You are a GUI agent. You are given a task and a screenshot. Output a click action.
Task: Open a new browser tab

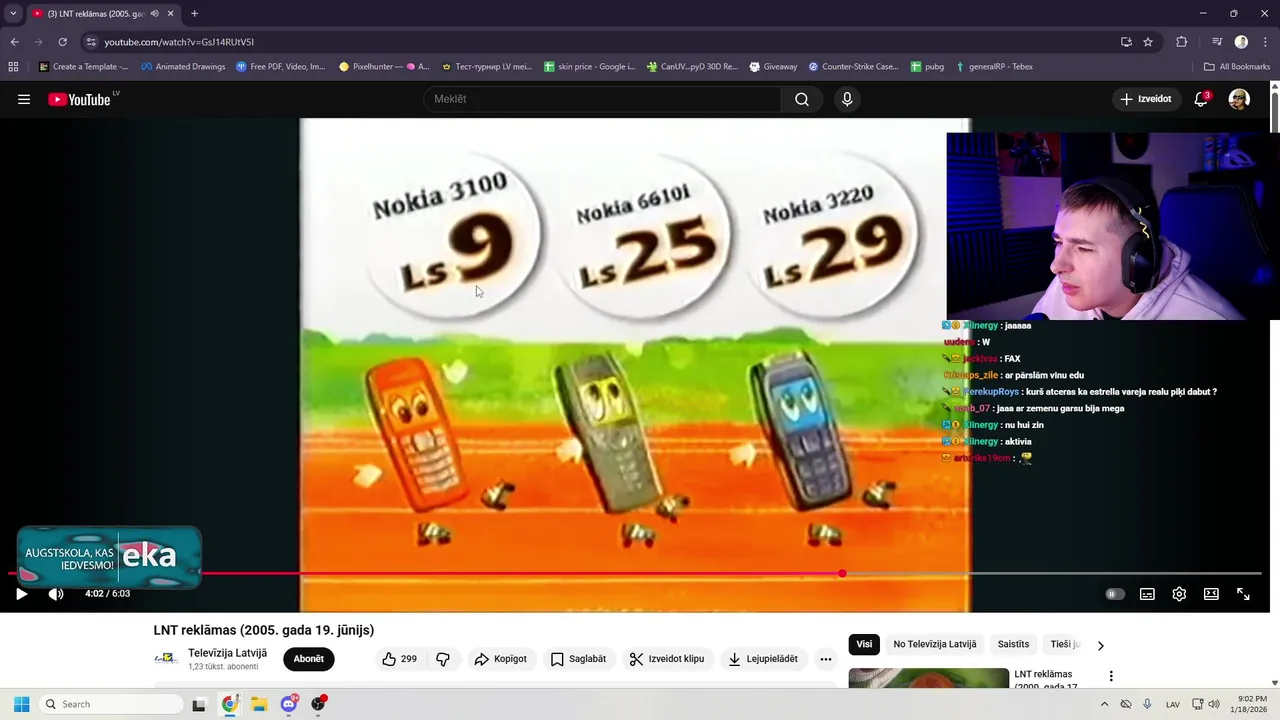(194, 14)
